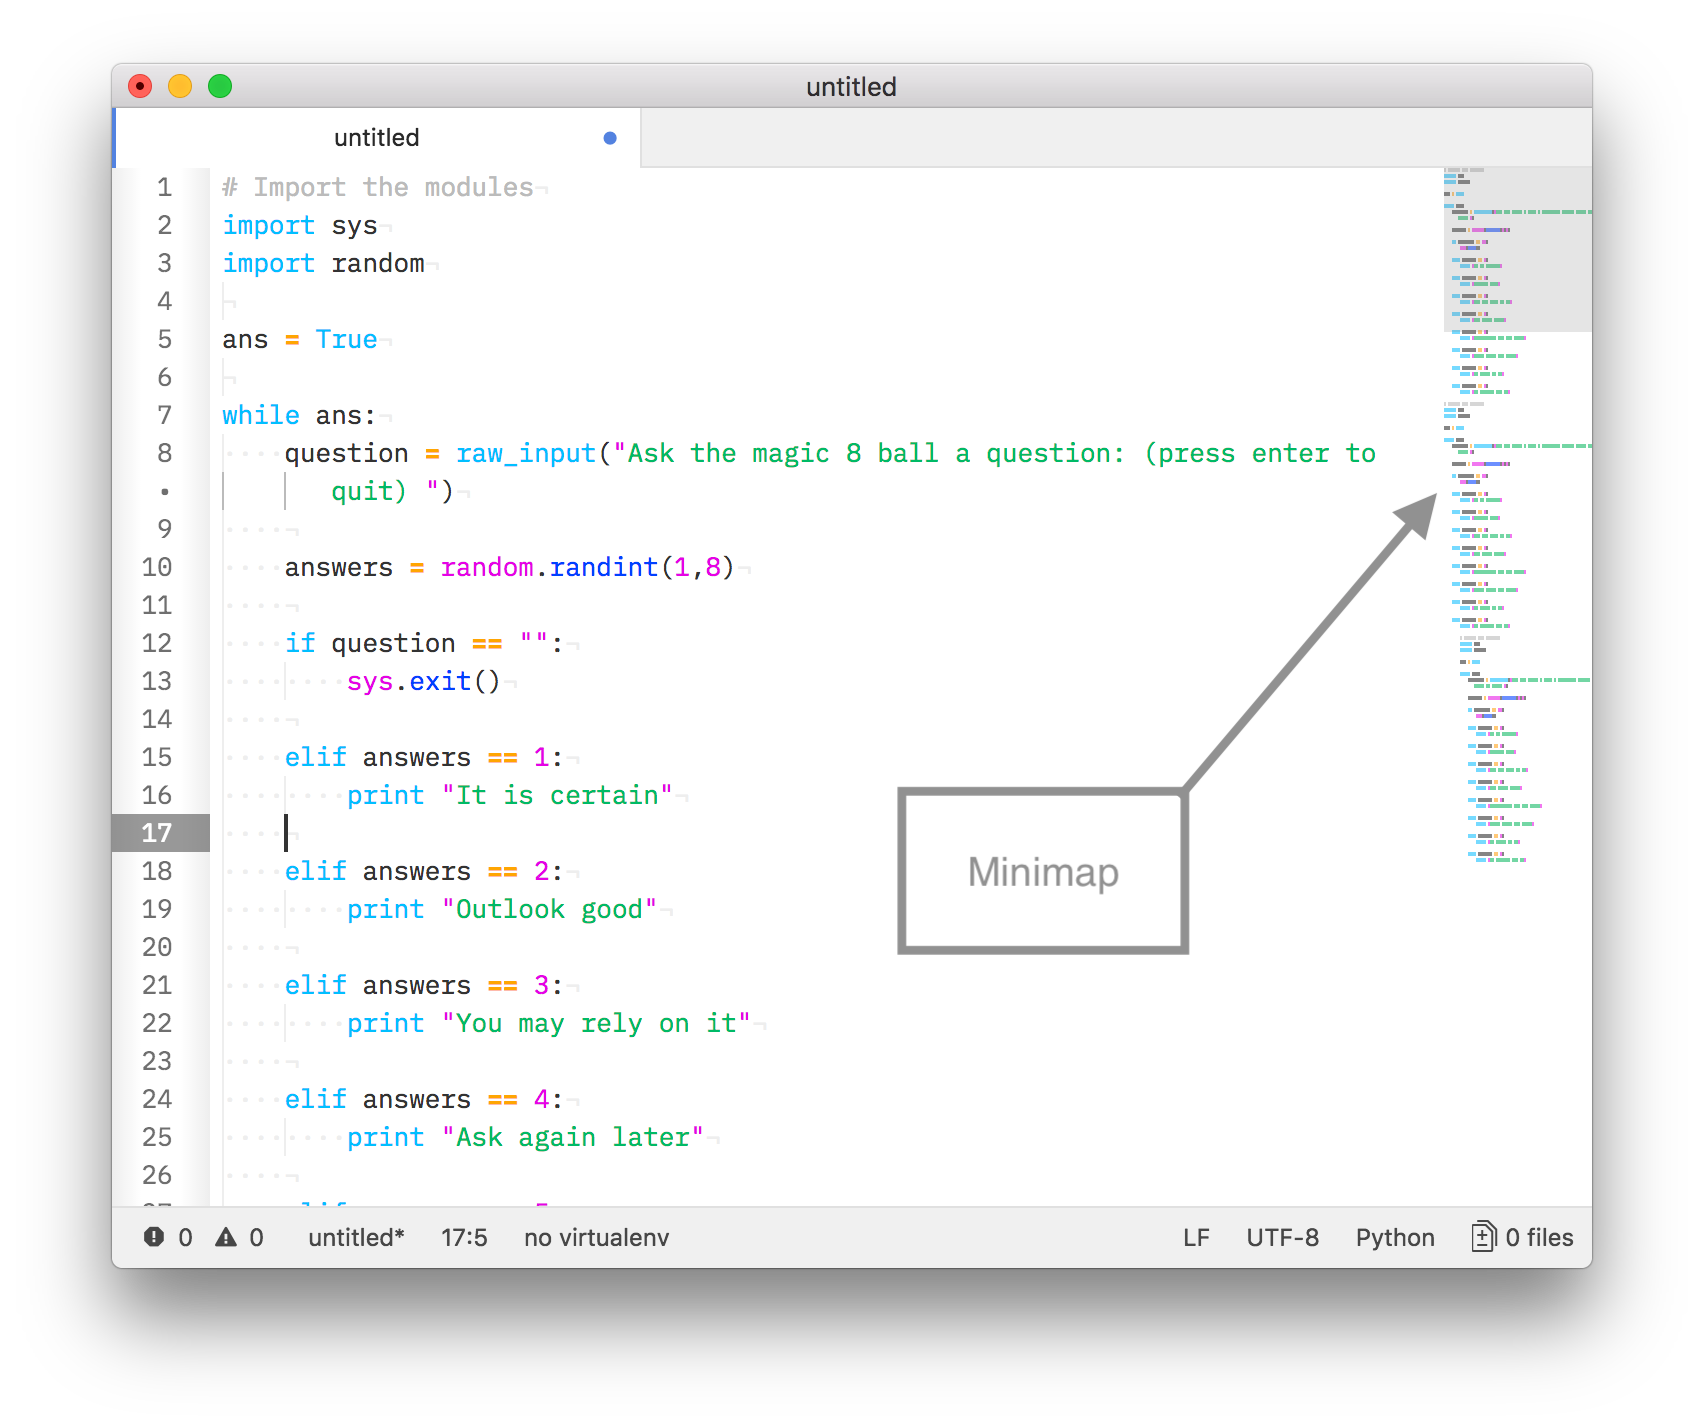Click the linter errors icon in status bar
Image resolution: width=1704 pixels, height=1428 pixels.
point(154,1237)
